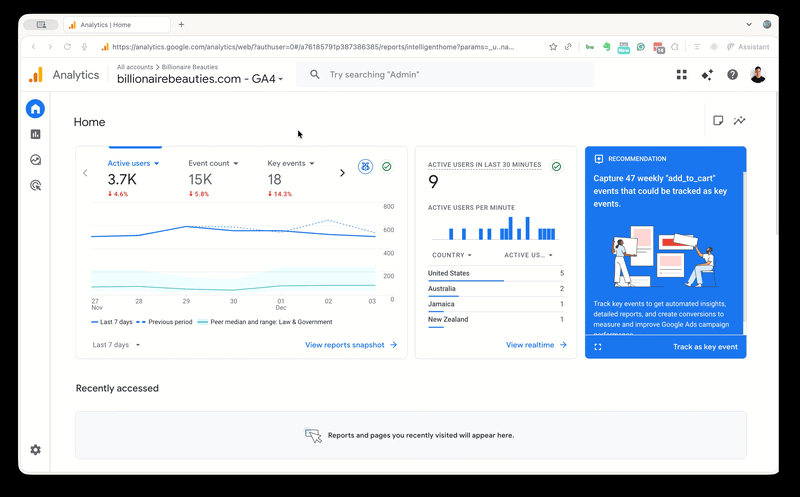Click the notes icon beside Insights
This screenshot has height=497, width=800.
tap(717, 121)
